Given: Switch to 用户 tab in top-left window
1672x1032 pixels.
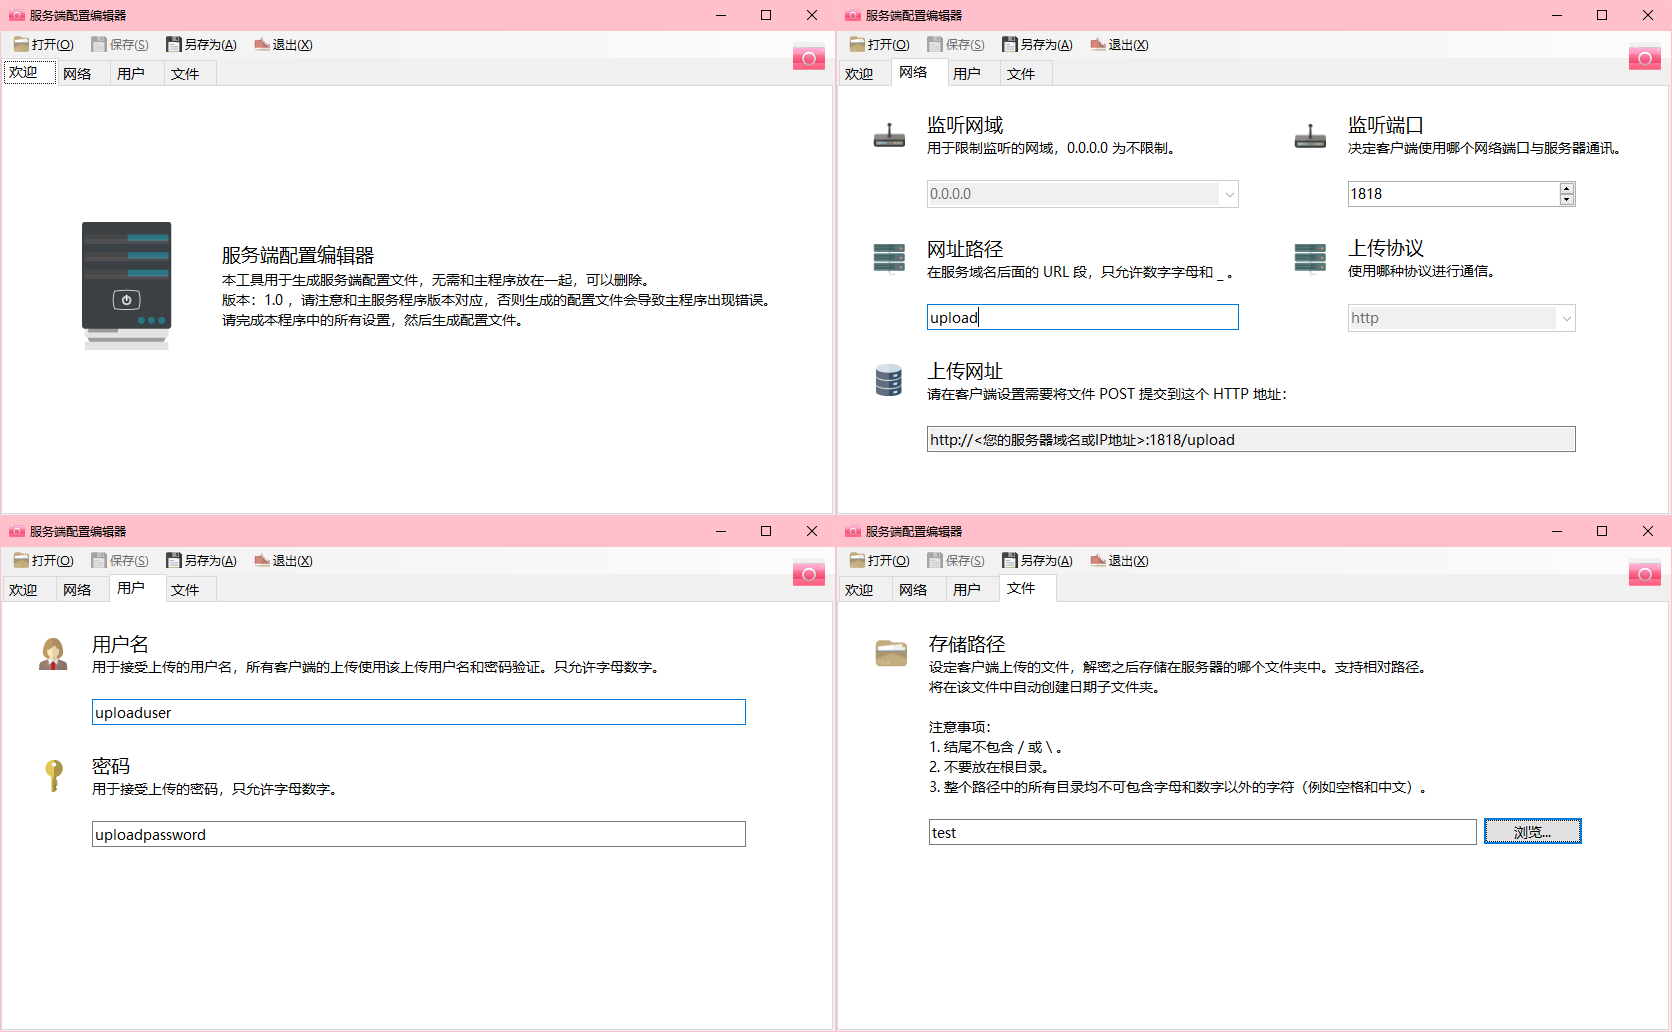Looking at the screenshot, I should click(x=136, y=74).
